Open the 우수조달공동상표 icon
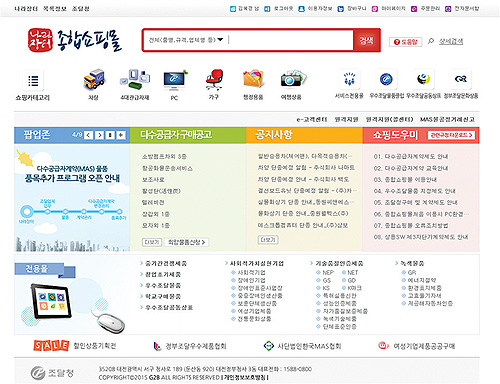The height and width of the screenshot is (384, 500). [424, 79]
